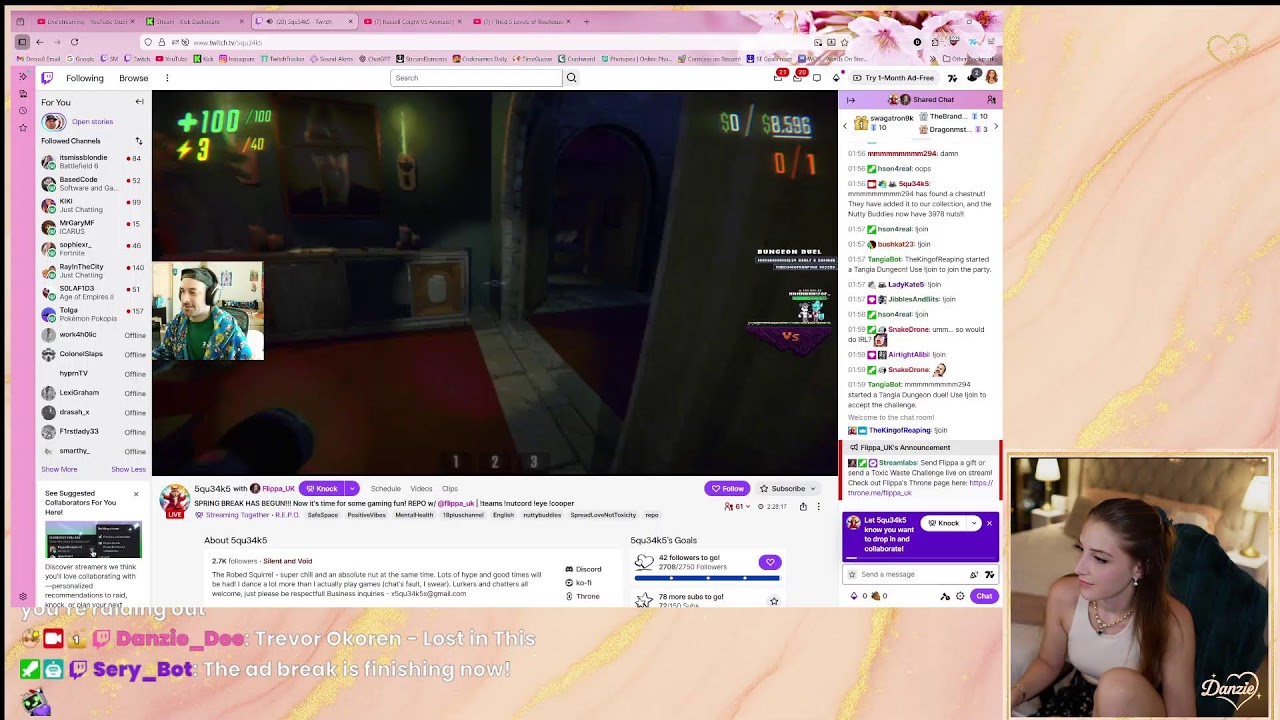Open the Bits icon below chat input
The image size is (1280, 720).
[854, 597]
